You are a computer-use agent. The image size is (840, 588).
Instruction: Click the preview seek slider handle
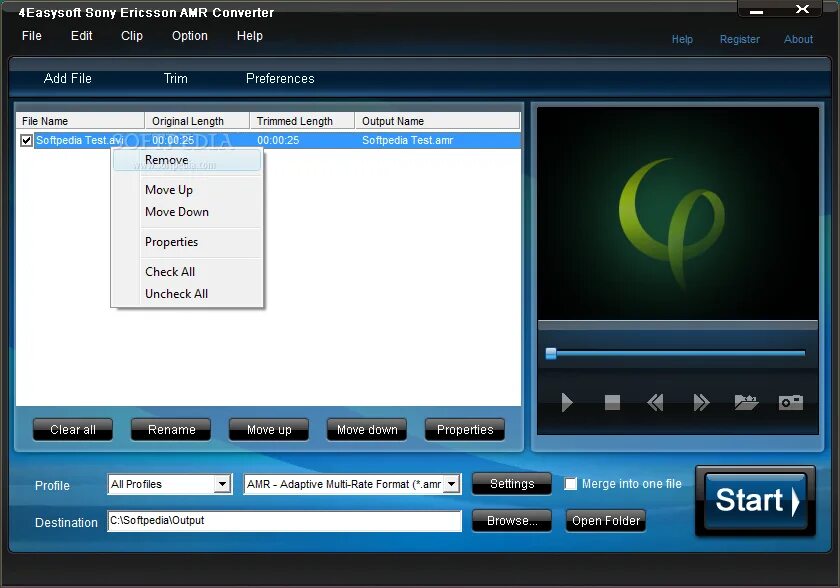click(x=551, y=353)
